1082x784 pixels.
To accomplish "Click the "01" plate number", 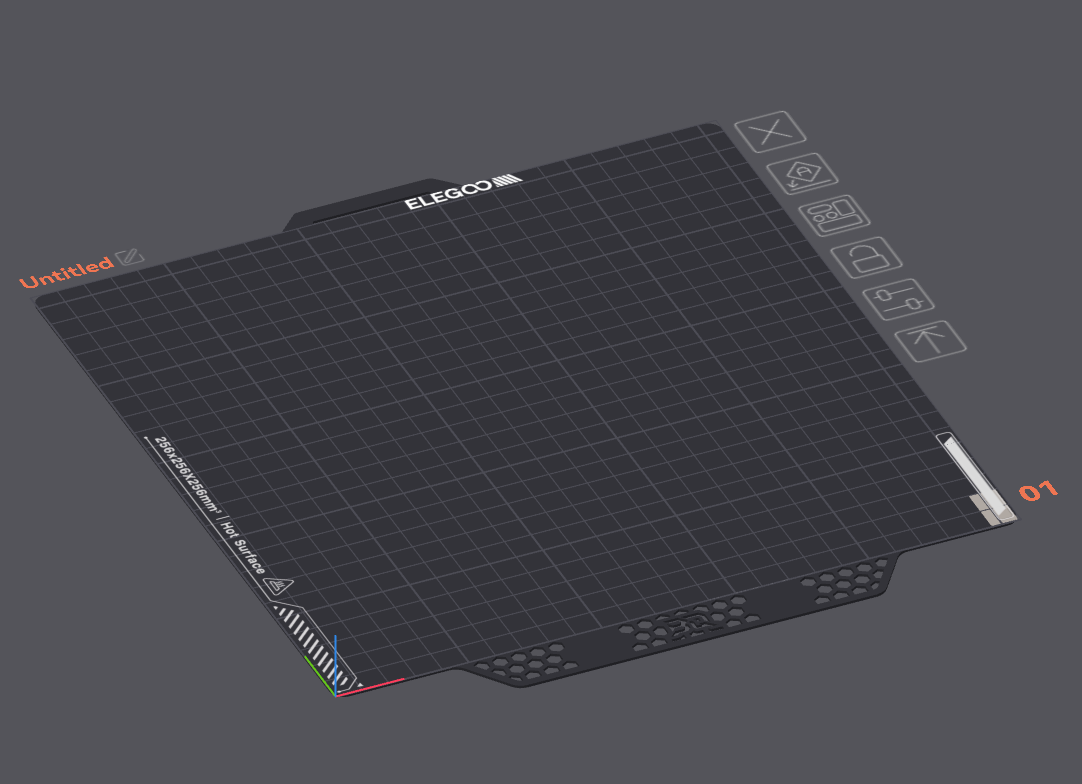I will click(1038, 490).
